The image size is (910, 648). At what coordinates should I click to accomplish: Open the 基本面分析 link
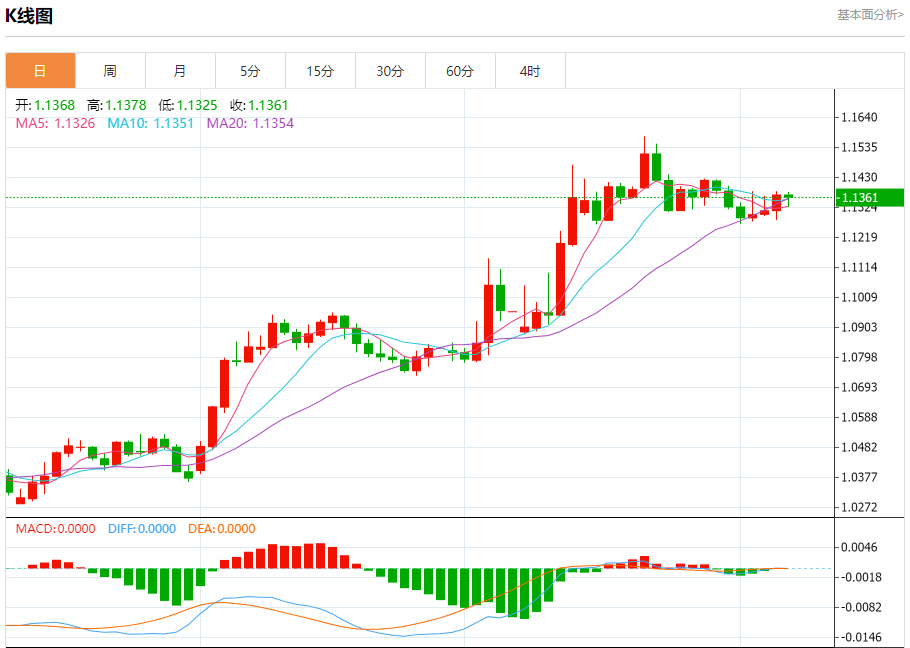(x=870, y=15)
